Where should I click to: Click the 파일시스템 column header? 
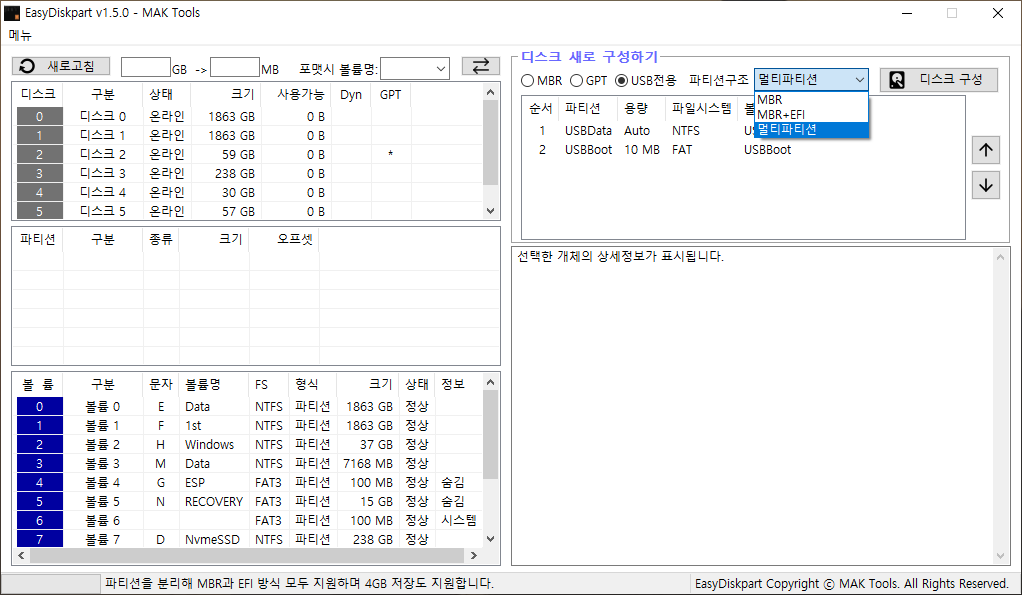click(701, 109)
